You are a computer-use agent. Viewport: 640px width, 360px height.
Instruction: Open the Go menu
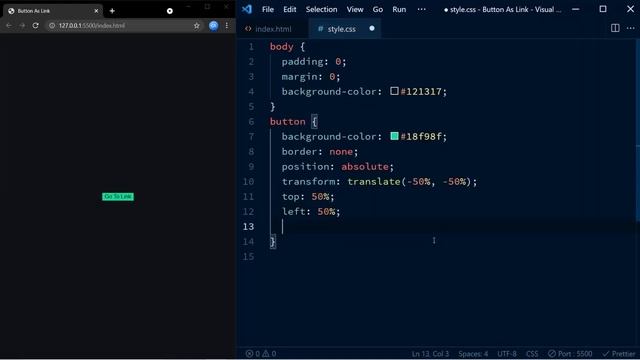pos(378,9)
